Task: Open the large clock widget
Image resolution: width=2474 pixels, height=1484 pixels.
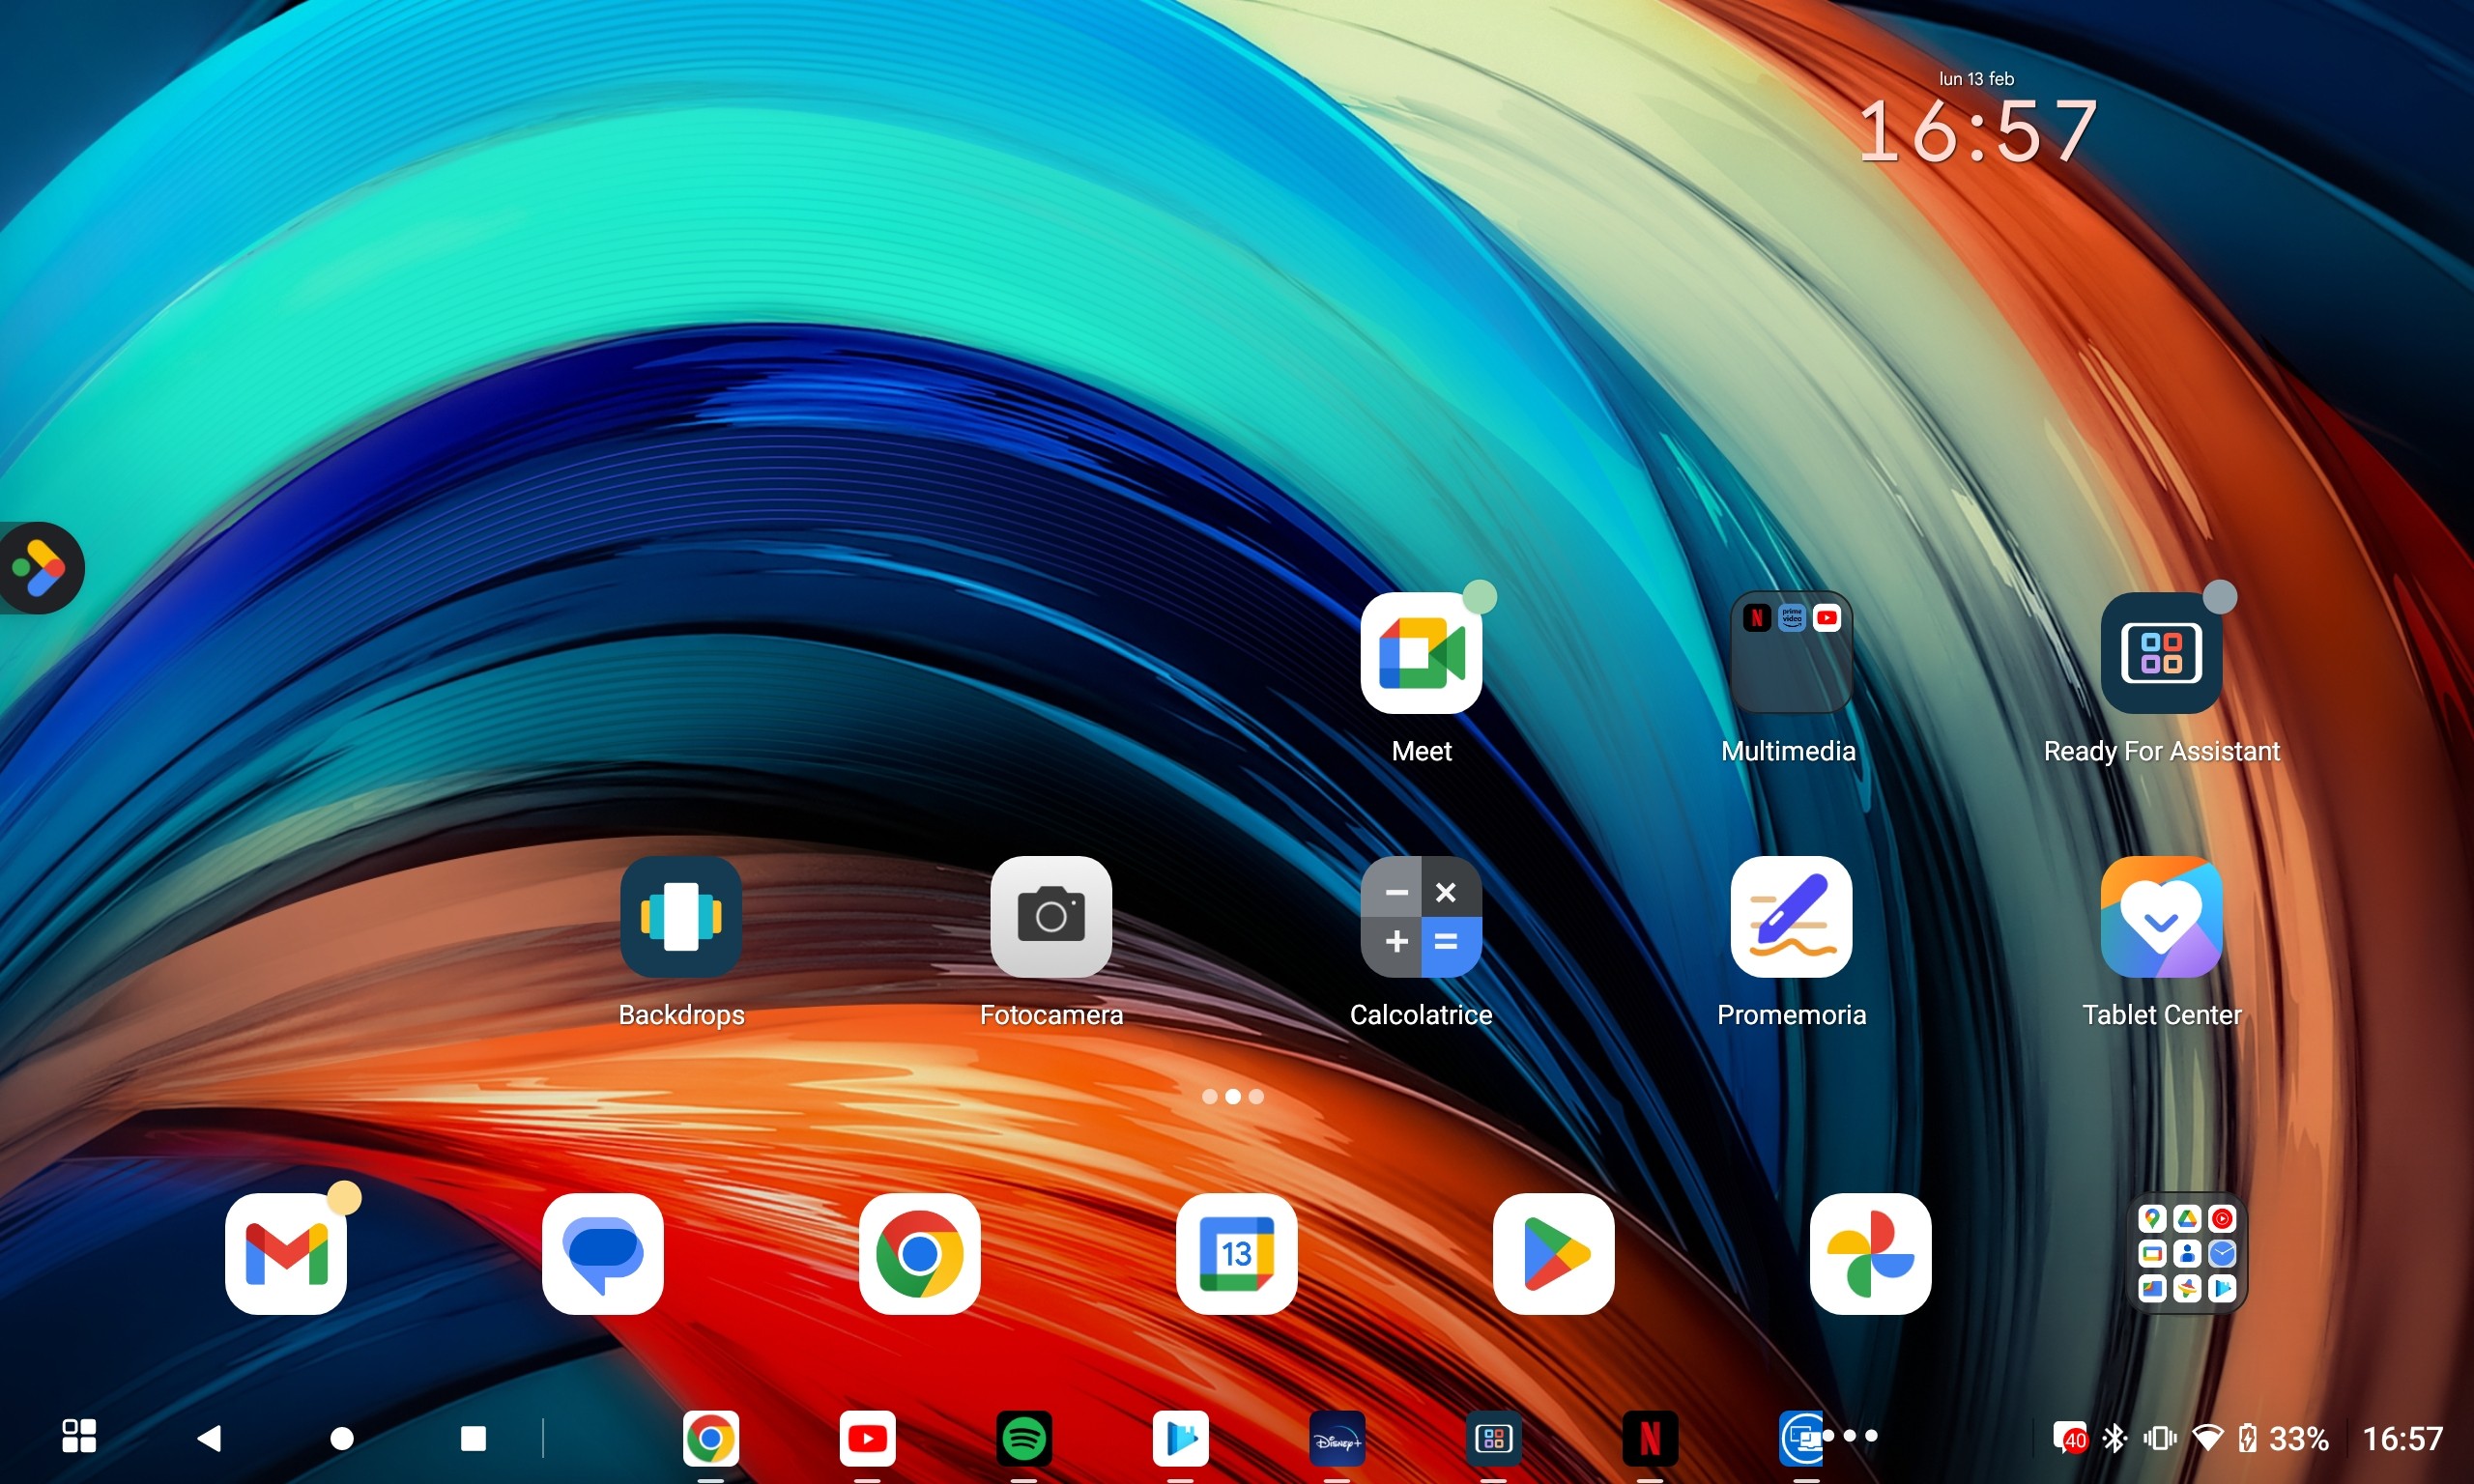Action: (x=1977, y=132)
